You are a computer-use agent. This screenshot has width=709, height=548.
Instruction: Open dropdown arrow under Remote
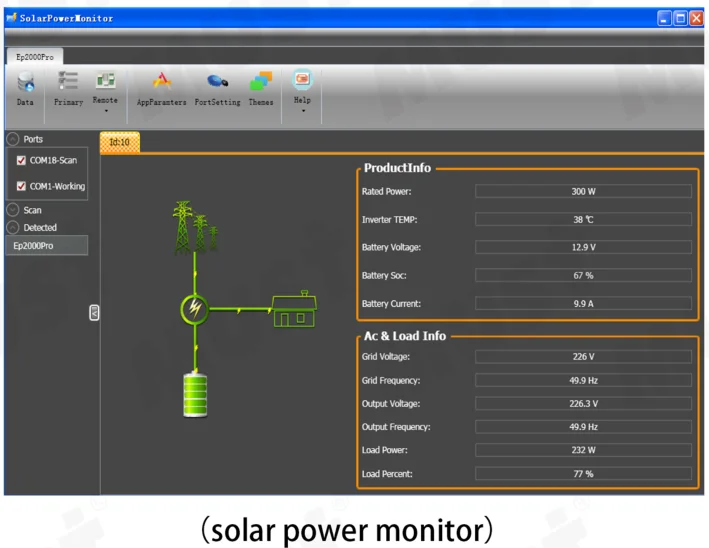105,111
